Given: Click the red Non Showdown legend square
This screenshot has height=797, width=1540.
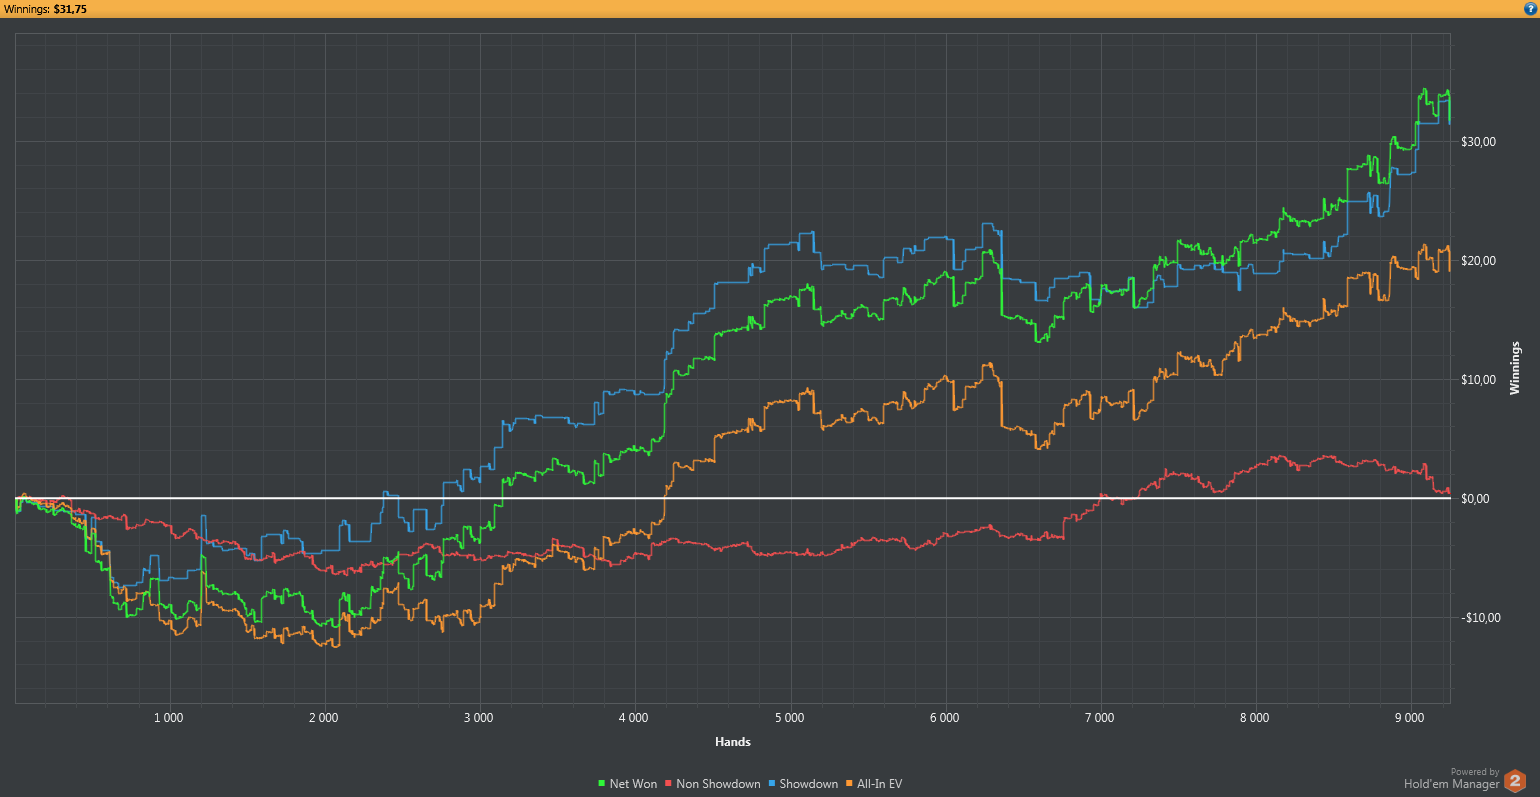Looking at the screenshot, I should click(x=668, y=784).
